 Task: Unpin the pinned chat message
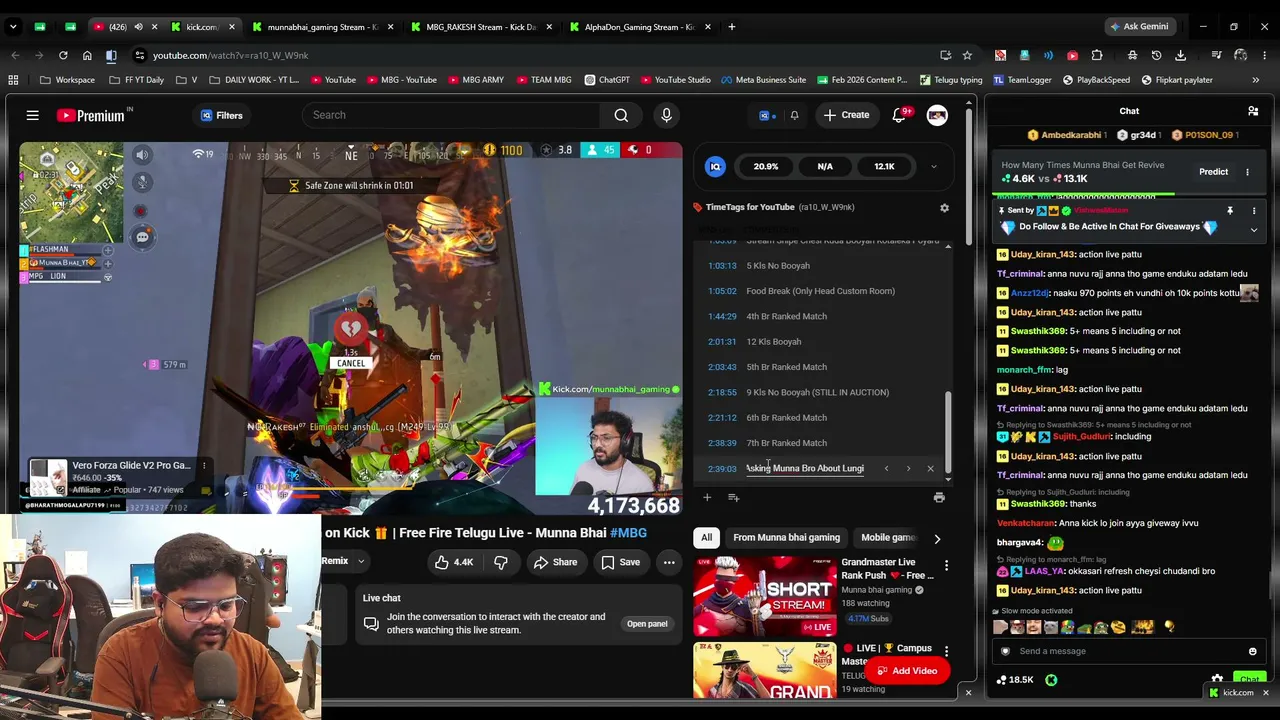[1229, 211]
